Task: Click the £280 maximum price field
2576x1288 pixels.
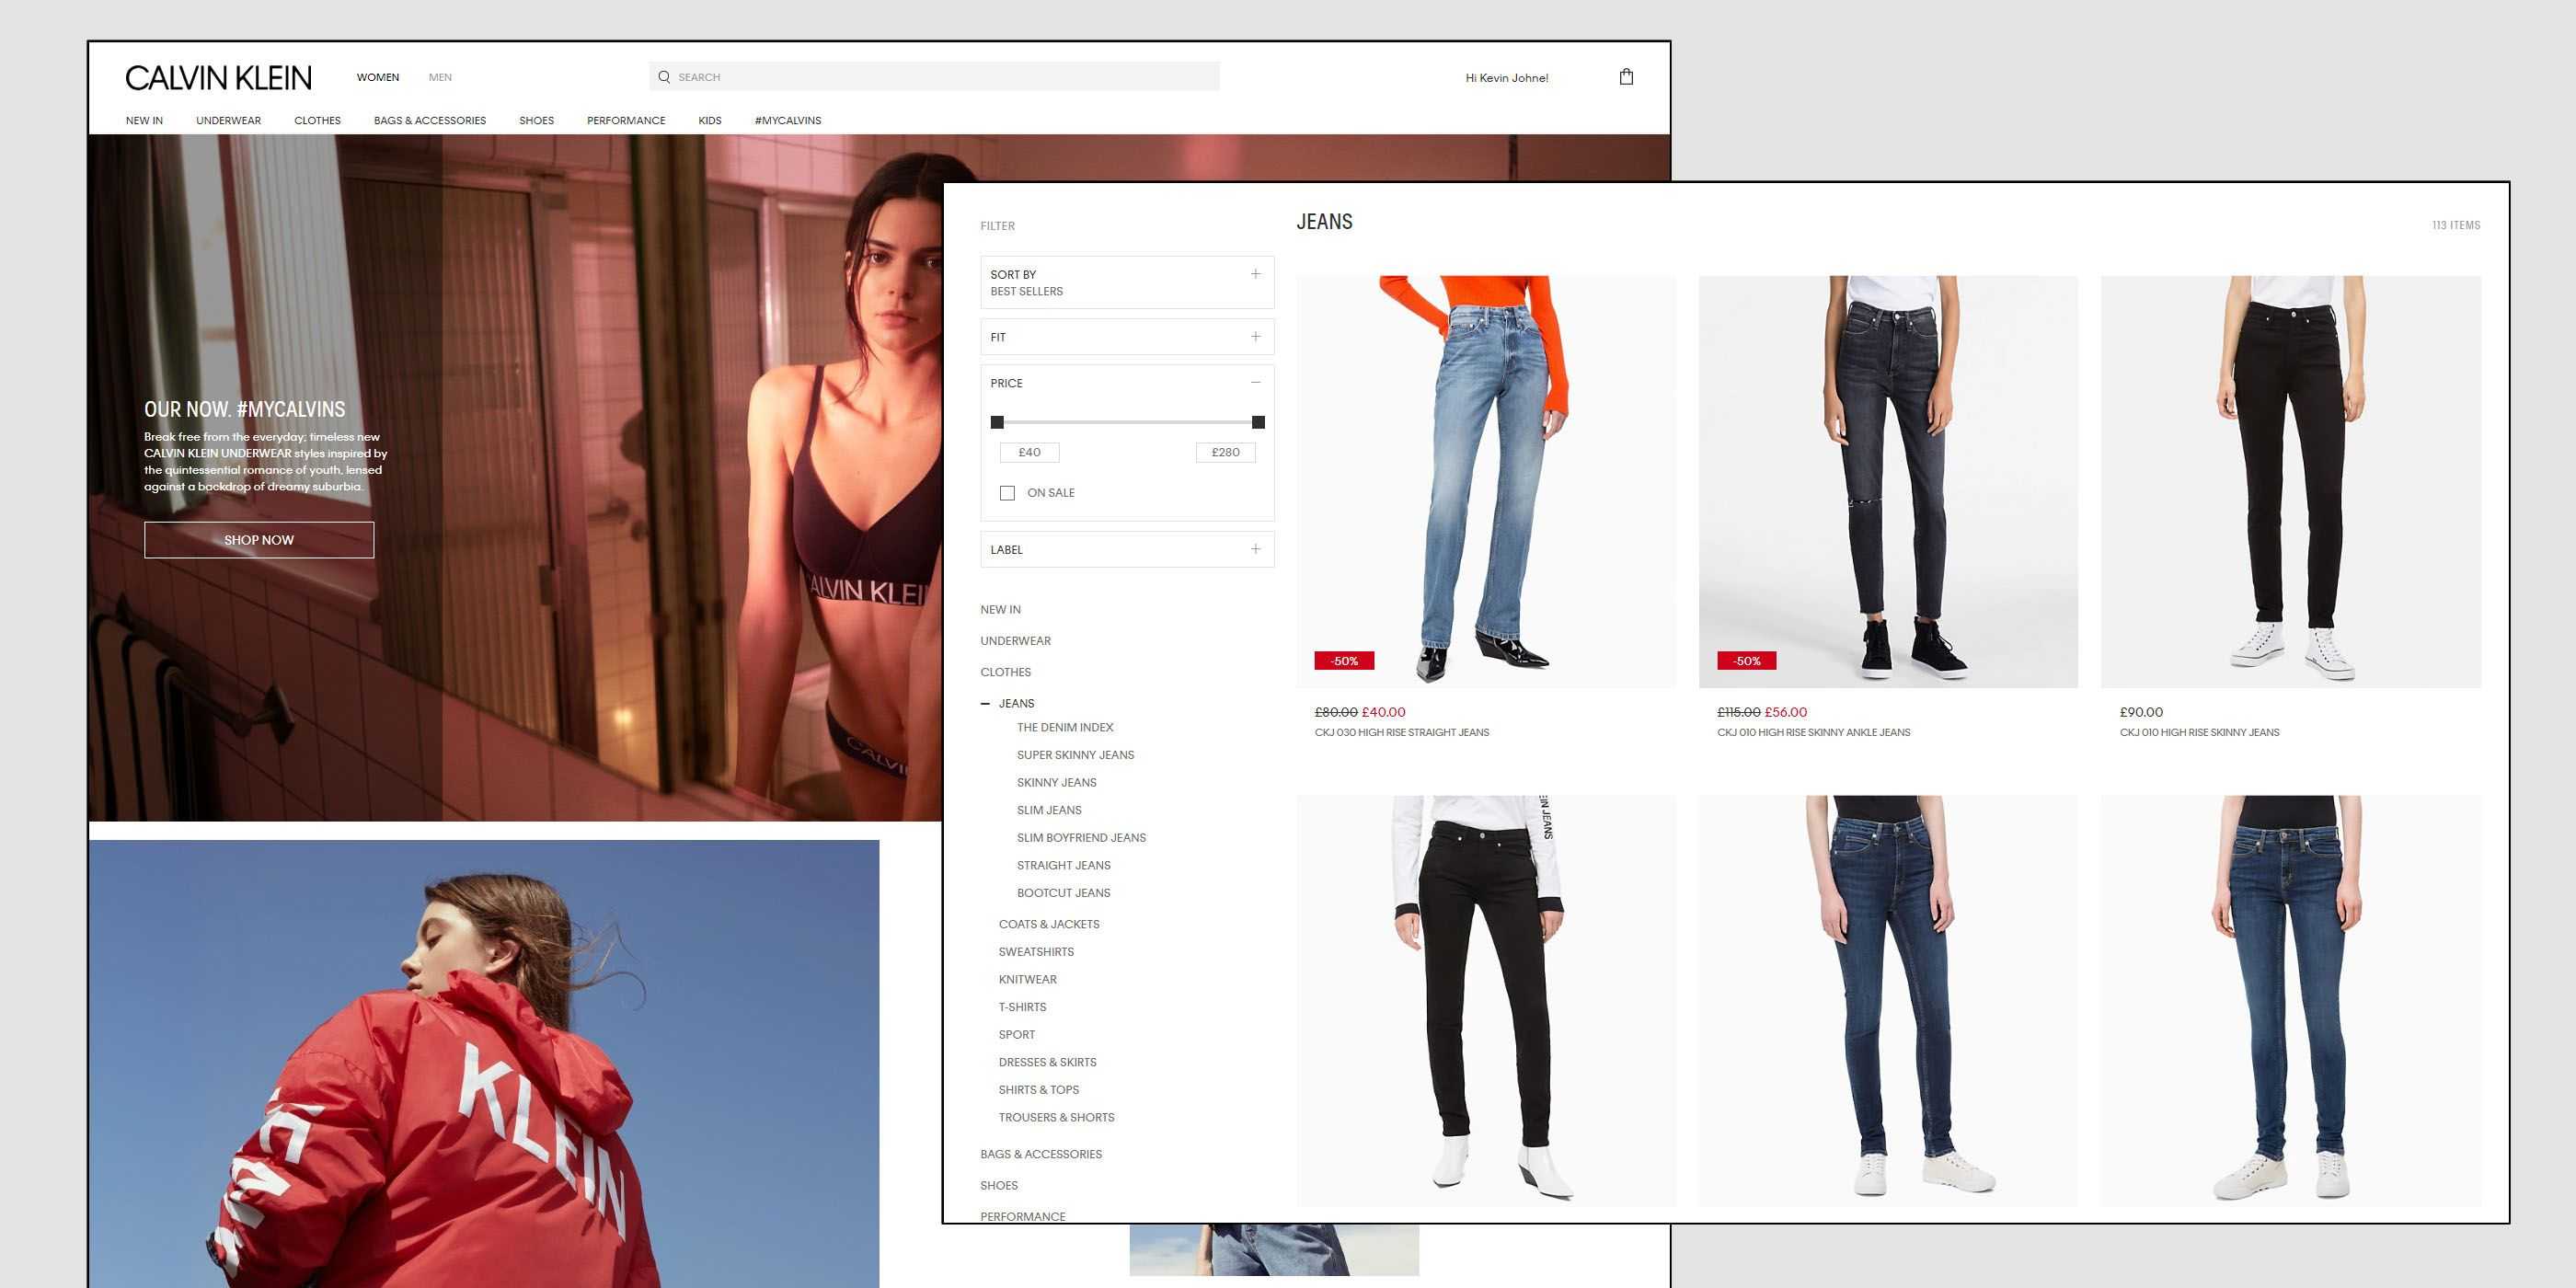Action: pyautogui.click(x=1225, y=453)
